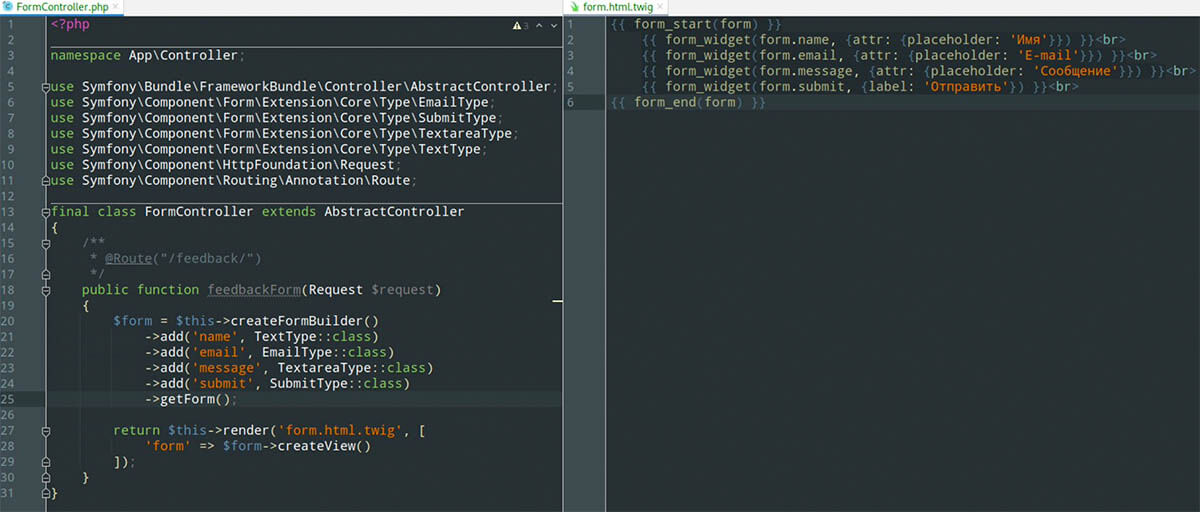
Task: Collapse the doc comment fold at line 15
Action: (x=46, y=243)
